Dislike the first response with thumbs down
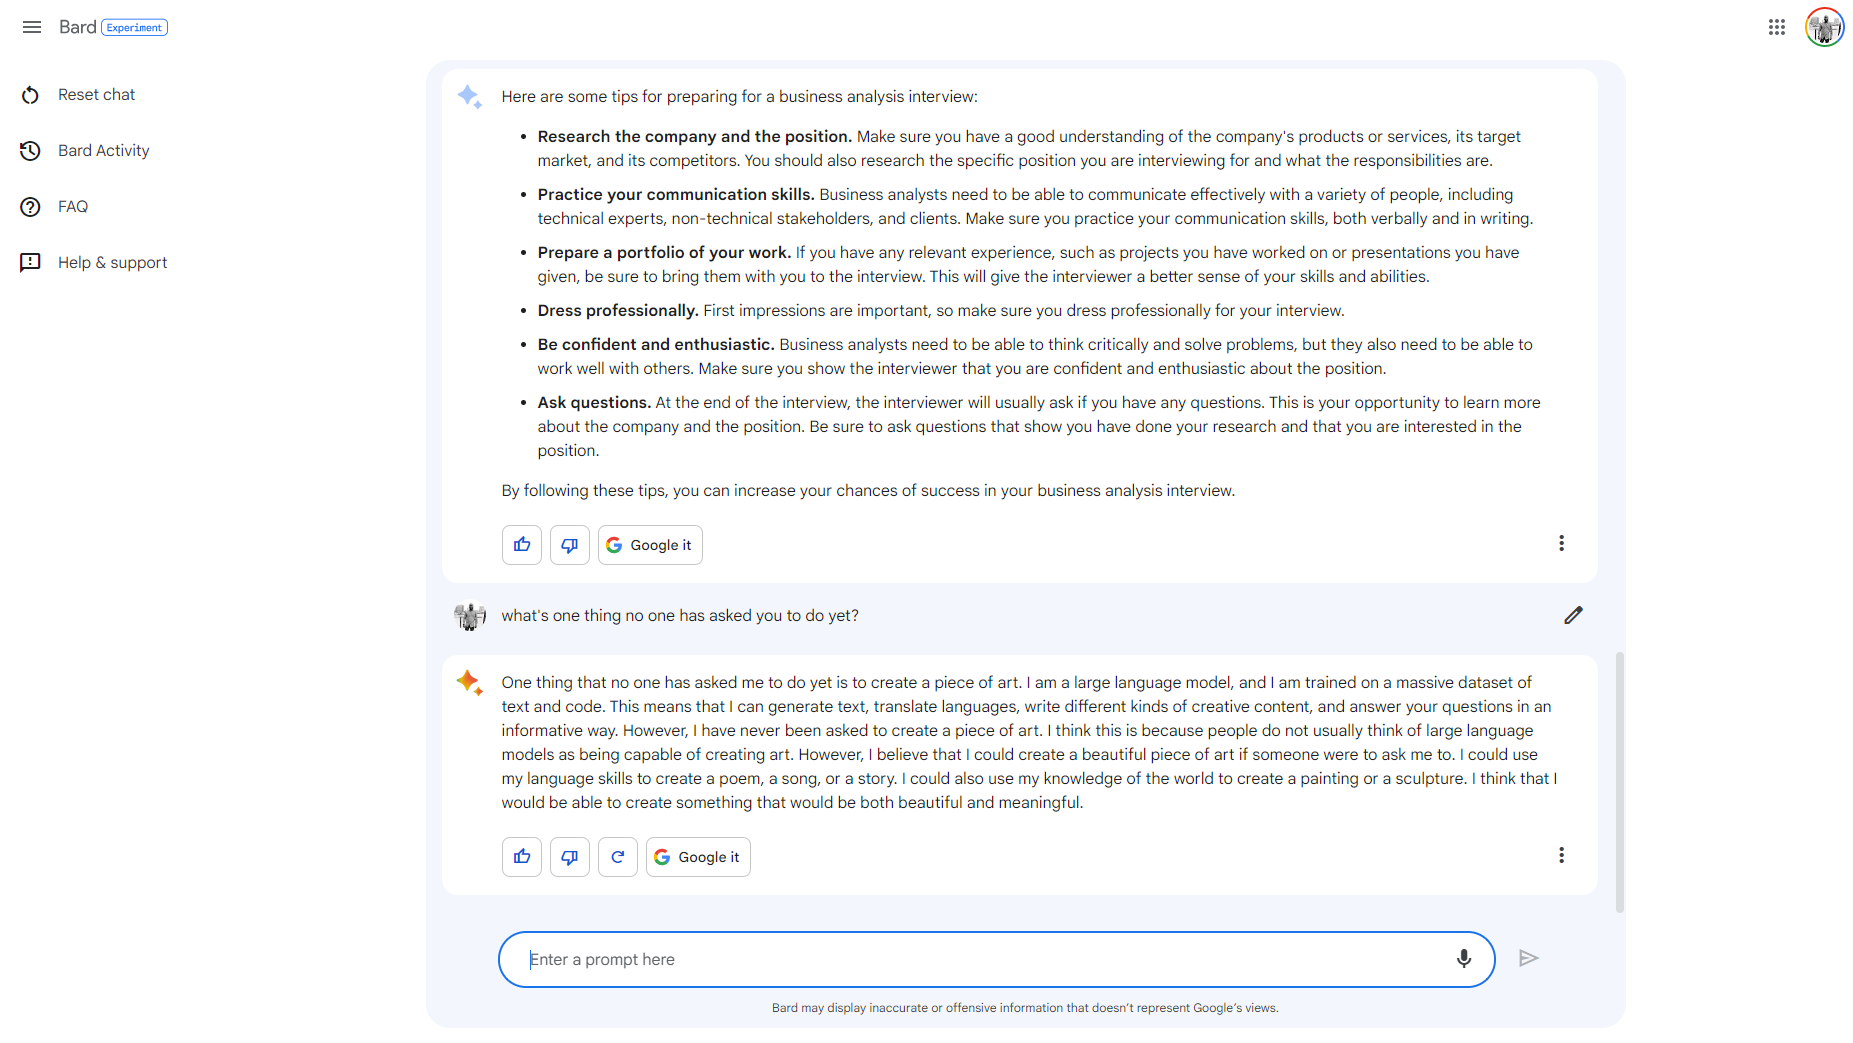The width and height of the screenshot is (1853, 1043). [x=570, y=545]
